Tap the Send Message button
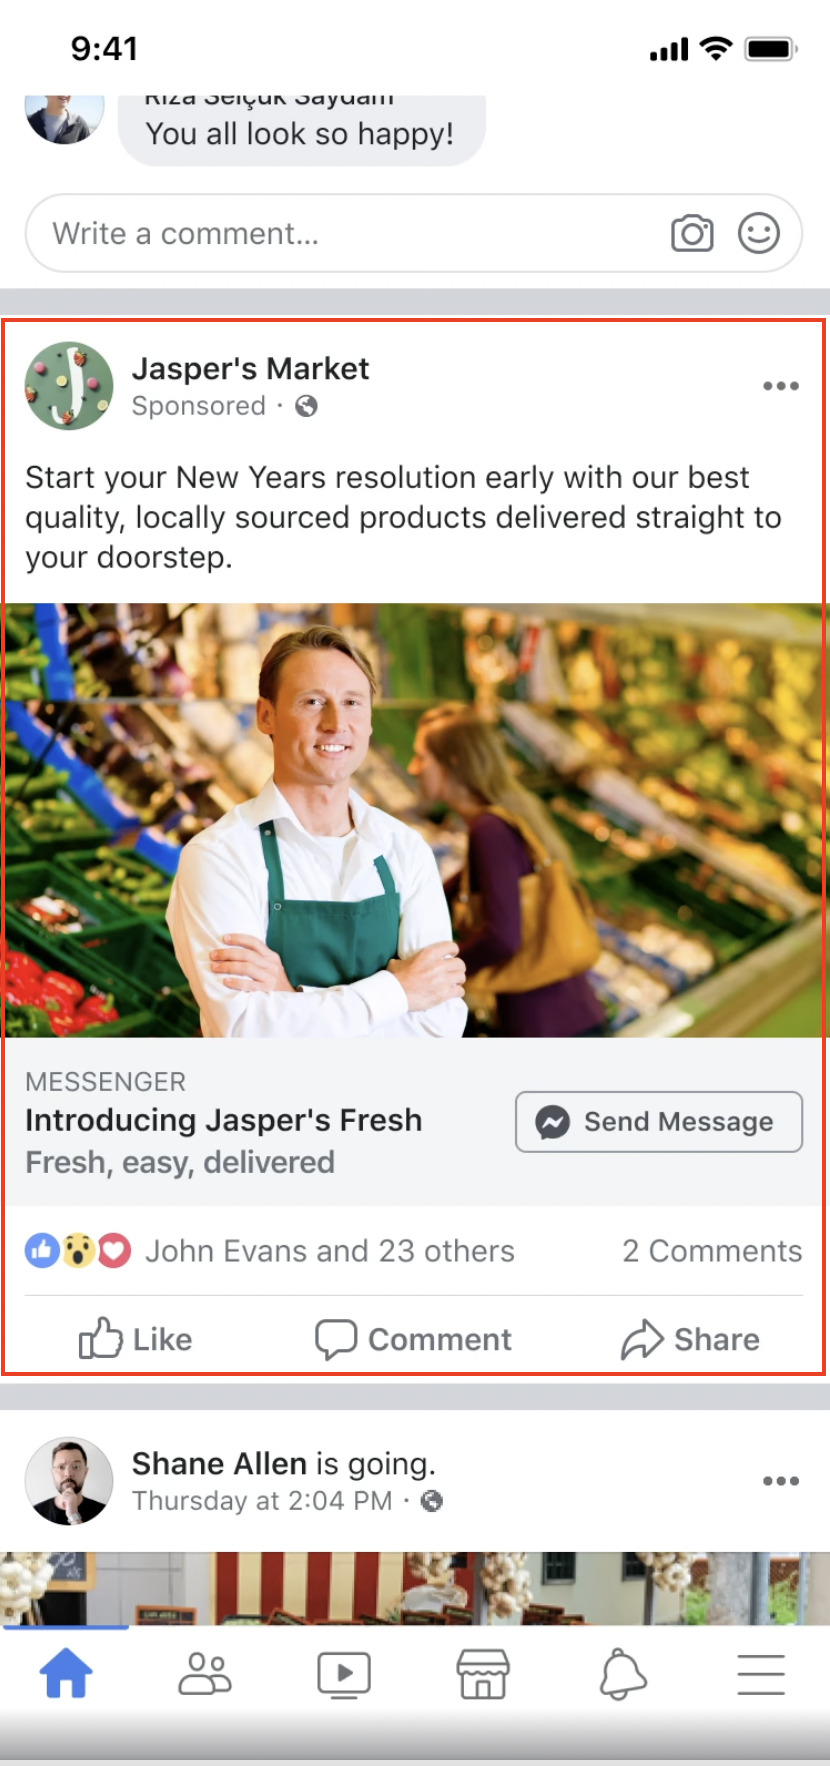Screen dimensions: 830x1766 point(659,1122)
